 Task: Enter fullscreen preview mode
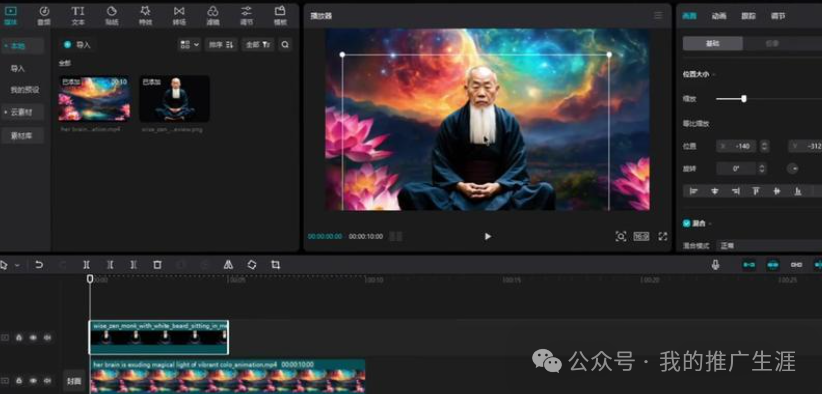click(x=663, y=236)
